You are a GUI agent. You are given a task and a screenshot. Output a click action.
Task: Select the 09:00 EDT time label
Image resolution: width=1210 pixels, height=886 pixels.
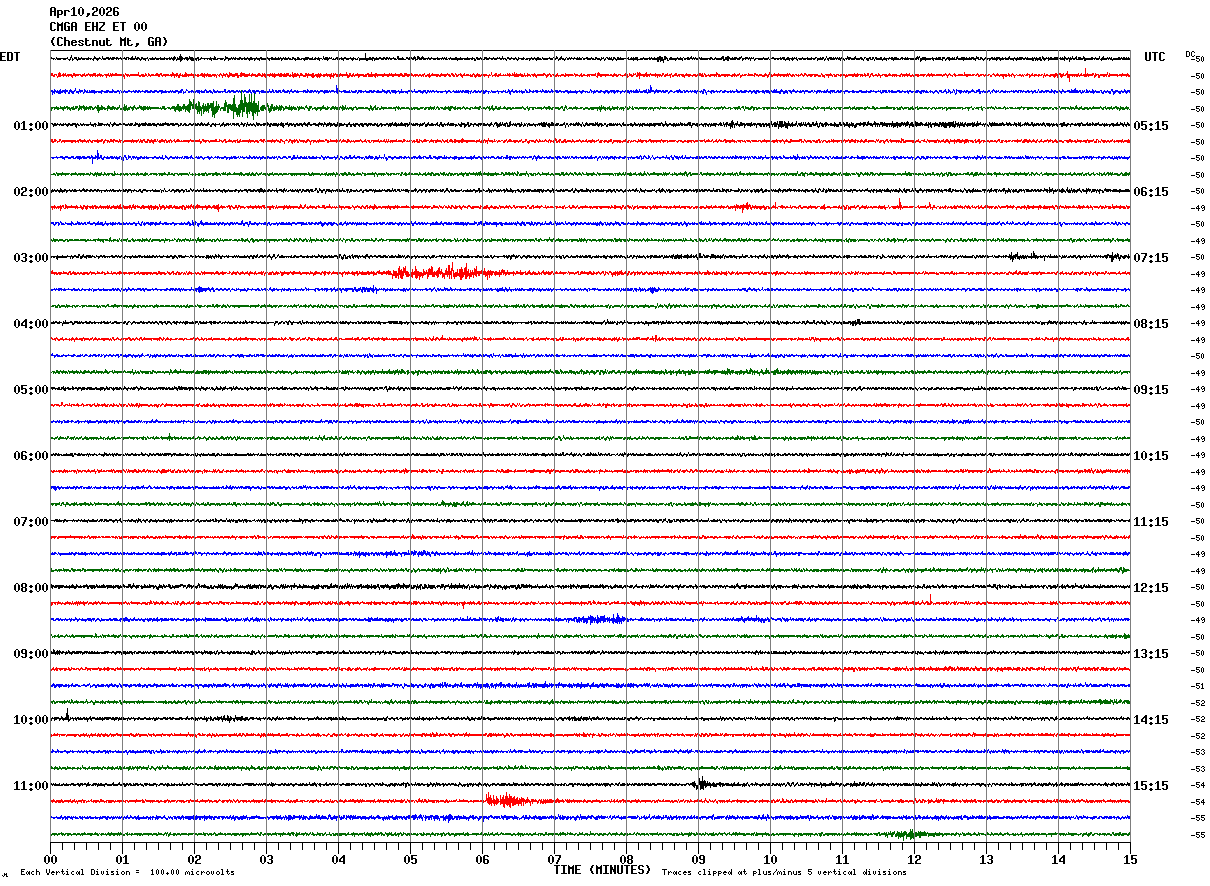tap(30, 654)
